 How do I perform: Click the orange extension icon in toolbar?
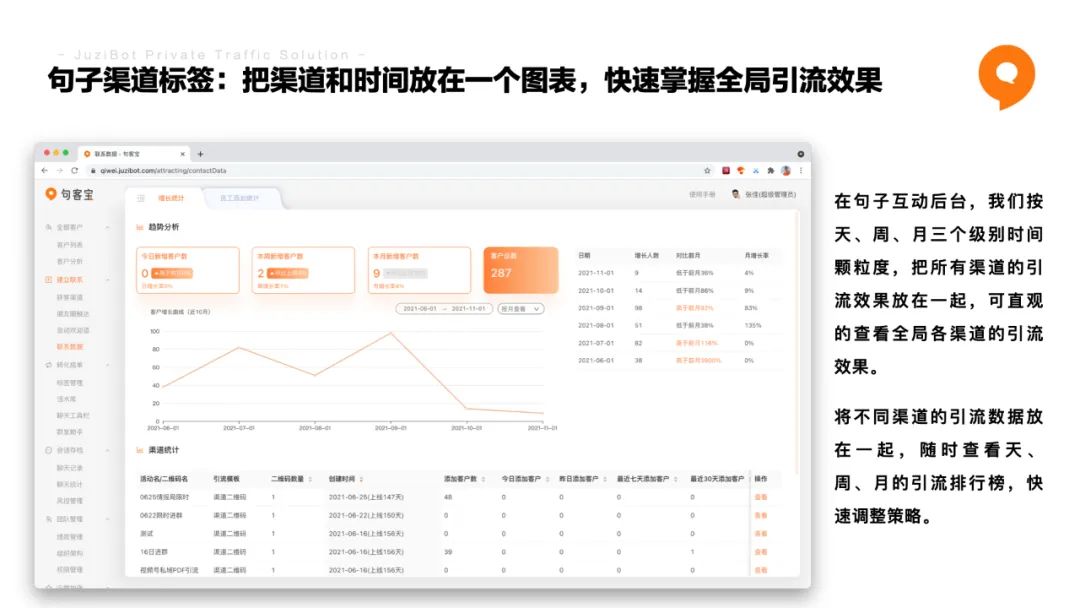pos(740,171)
